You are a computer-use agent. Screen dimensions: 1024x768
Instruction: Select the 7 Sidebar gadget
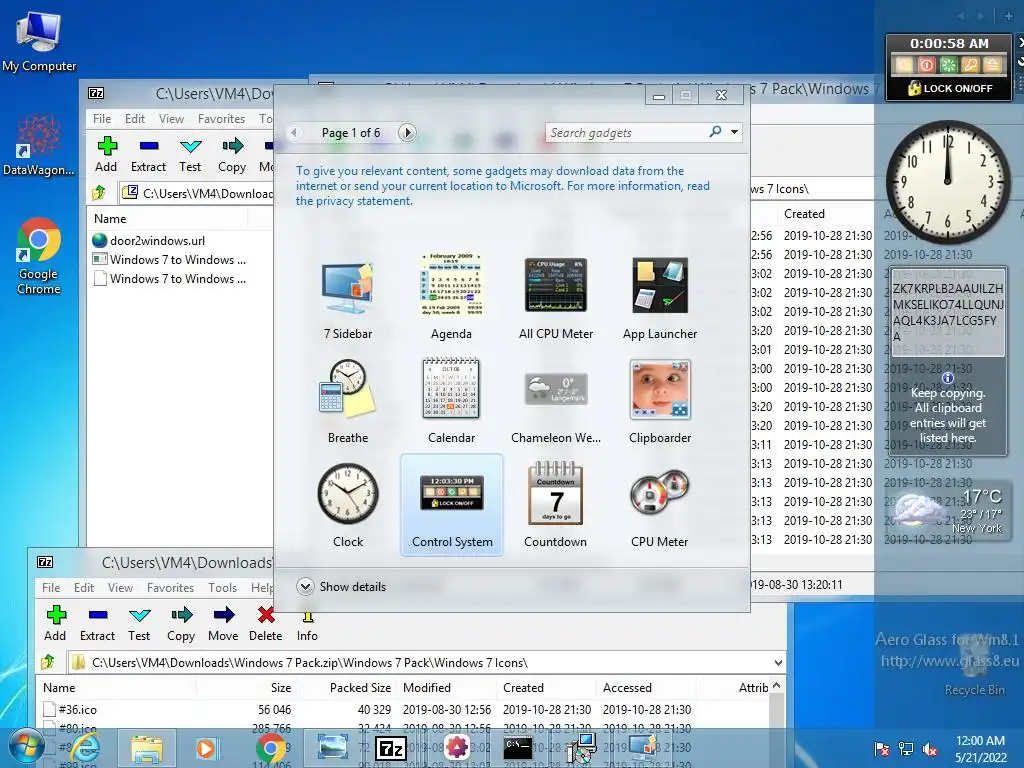click(347, 298)
